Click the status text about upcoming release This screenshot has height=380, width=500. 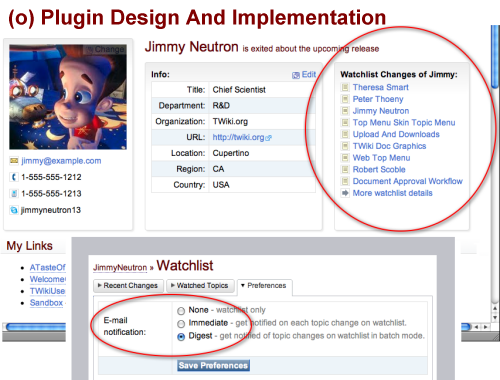[311, 49]
